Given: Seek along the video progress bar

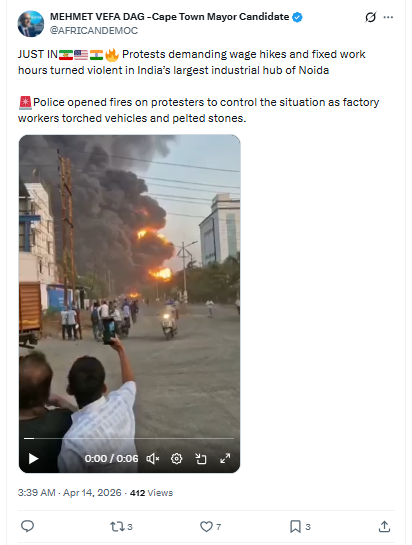Looking at the screenshot, I should point(129,439).
